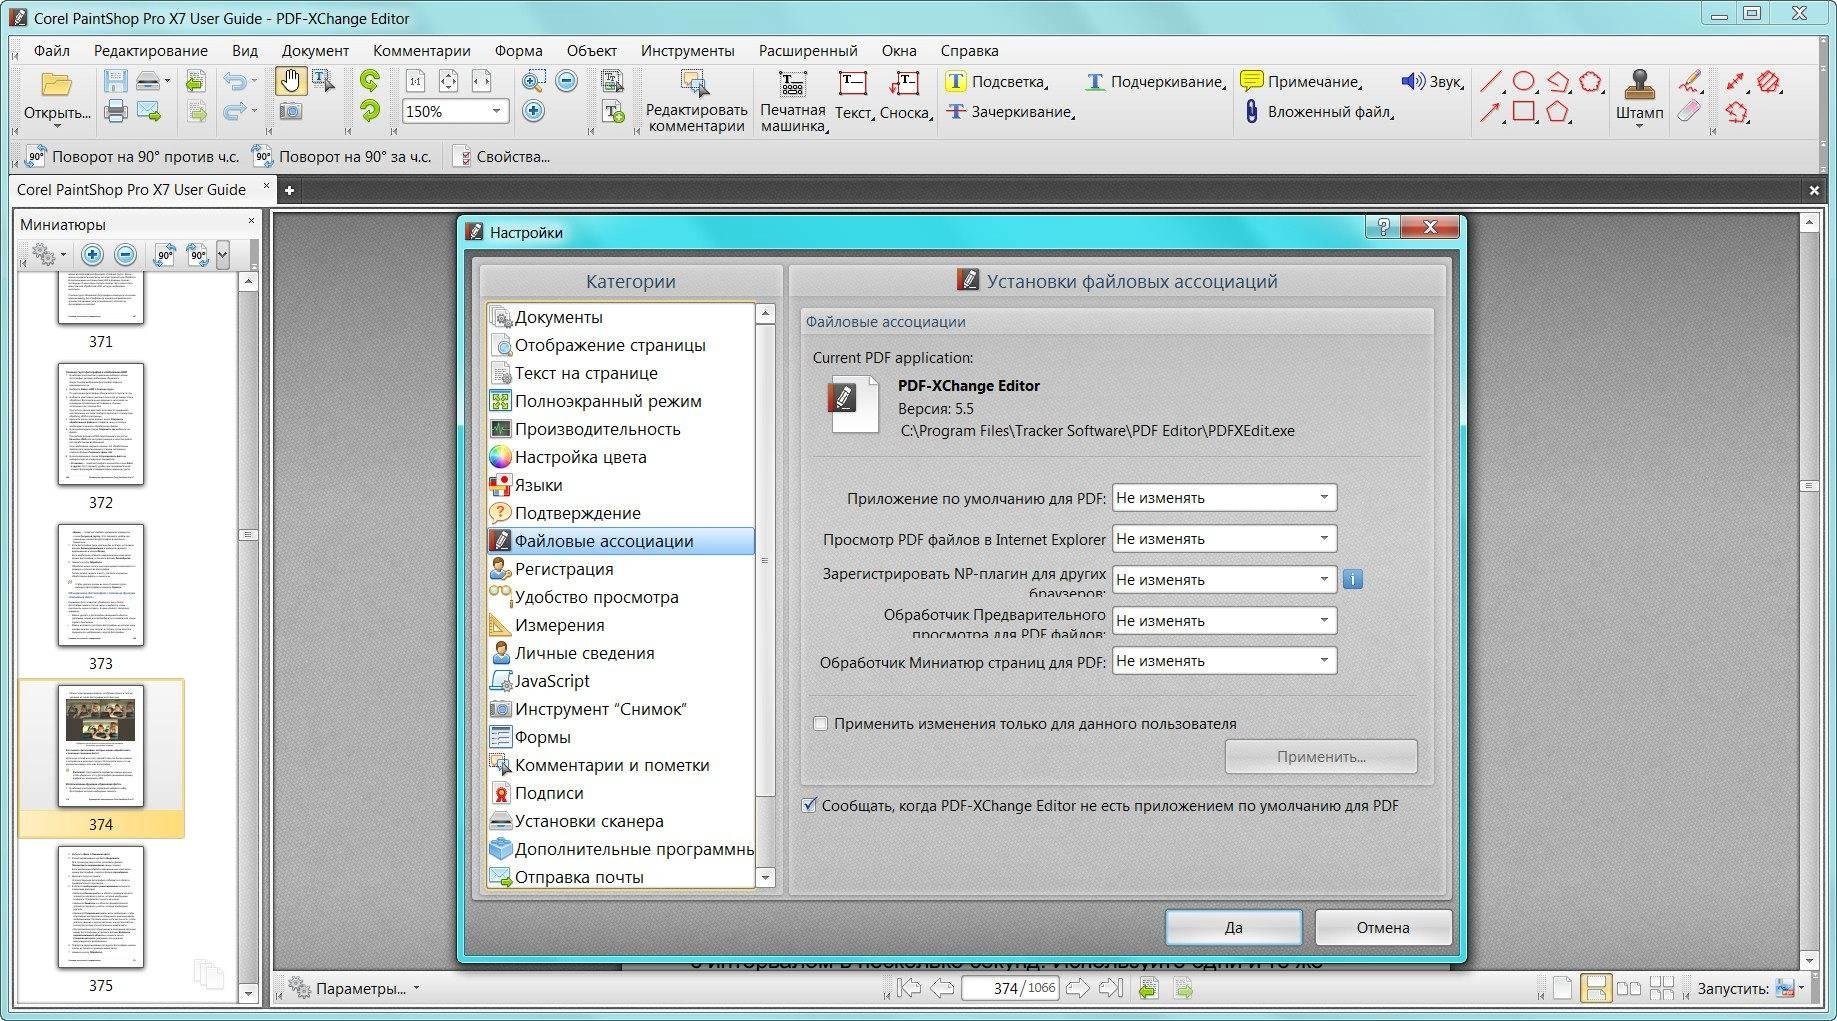This screenshot has height=1021, width=1837.
Task: Open Редактировать комментарии tool
Action: [696, 101]
